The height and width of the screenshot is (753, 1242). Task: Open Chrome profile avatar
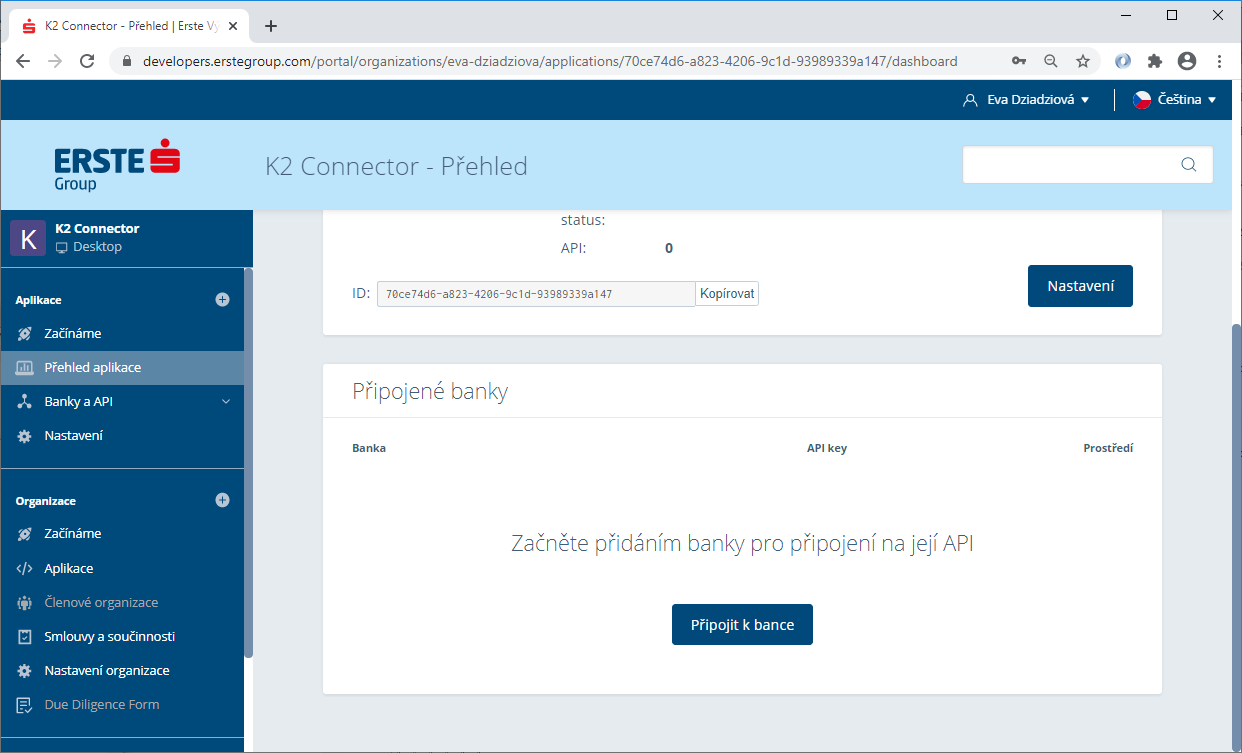1187,61
